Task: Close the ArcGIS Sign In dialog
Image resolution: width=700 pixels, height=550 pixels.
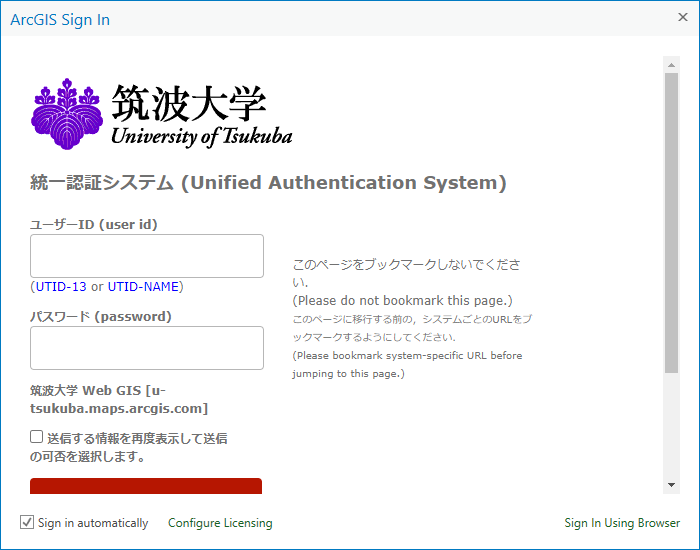Action: pyautogui.click(x=683, y=17)
